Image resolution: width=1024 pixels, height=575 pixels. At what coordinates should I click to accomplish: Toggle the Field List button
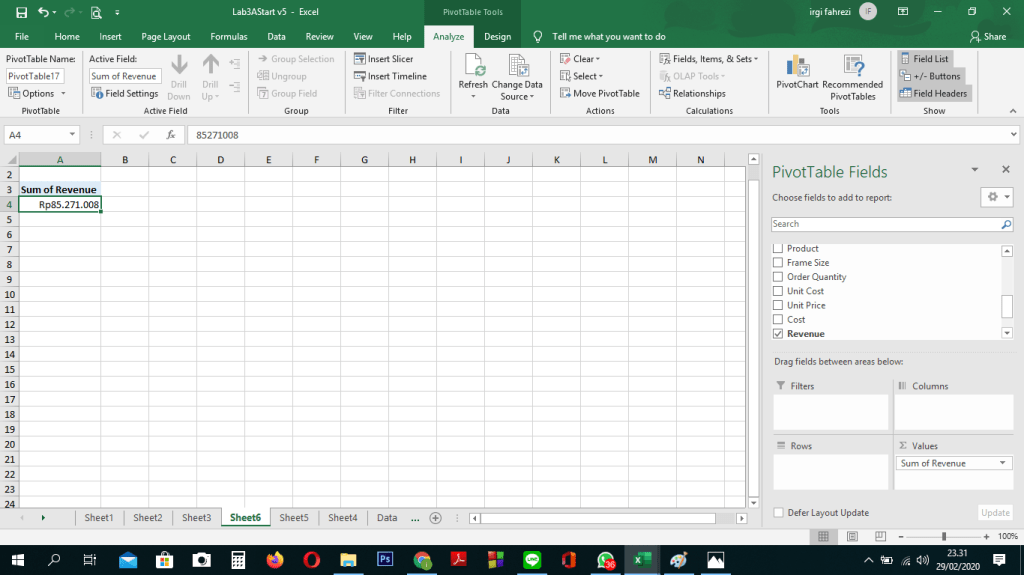tap(924, 59)
